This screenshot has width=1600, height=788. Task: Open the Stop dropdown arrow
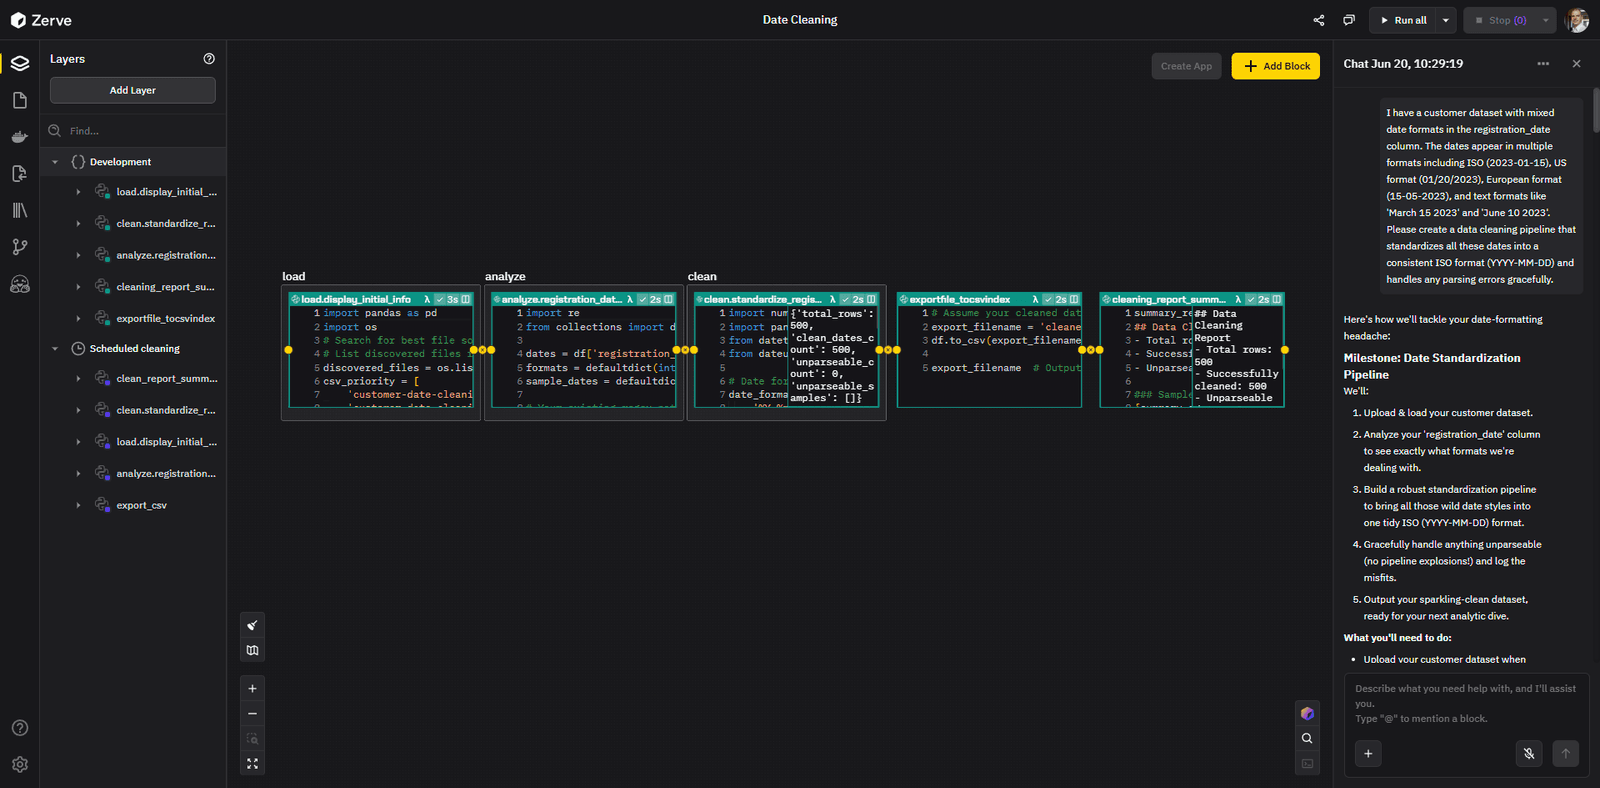1545,20
